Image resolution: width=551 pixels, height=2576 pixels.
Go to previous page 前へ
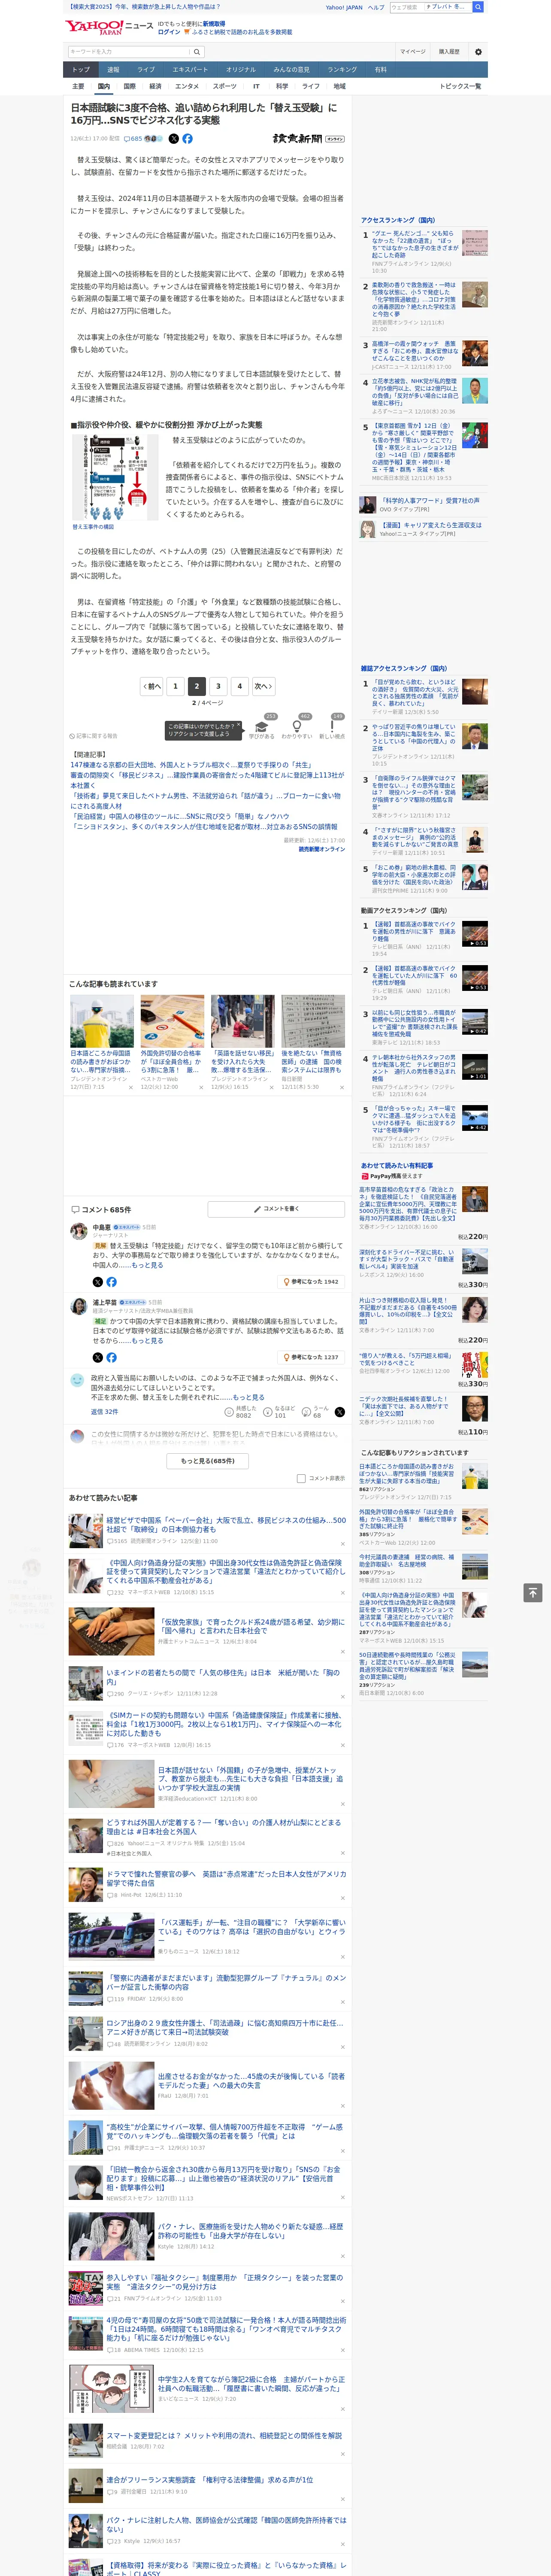[x=152, y=686]
